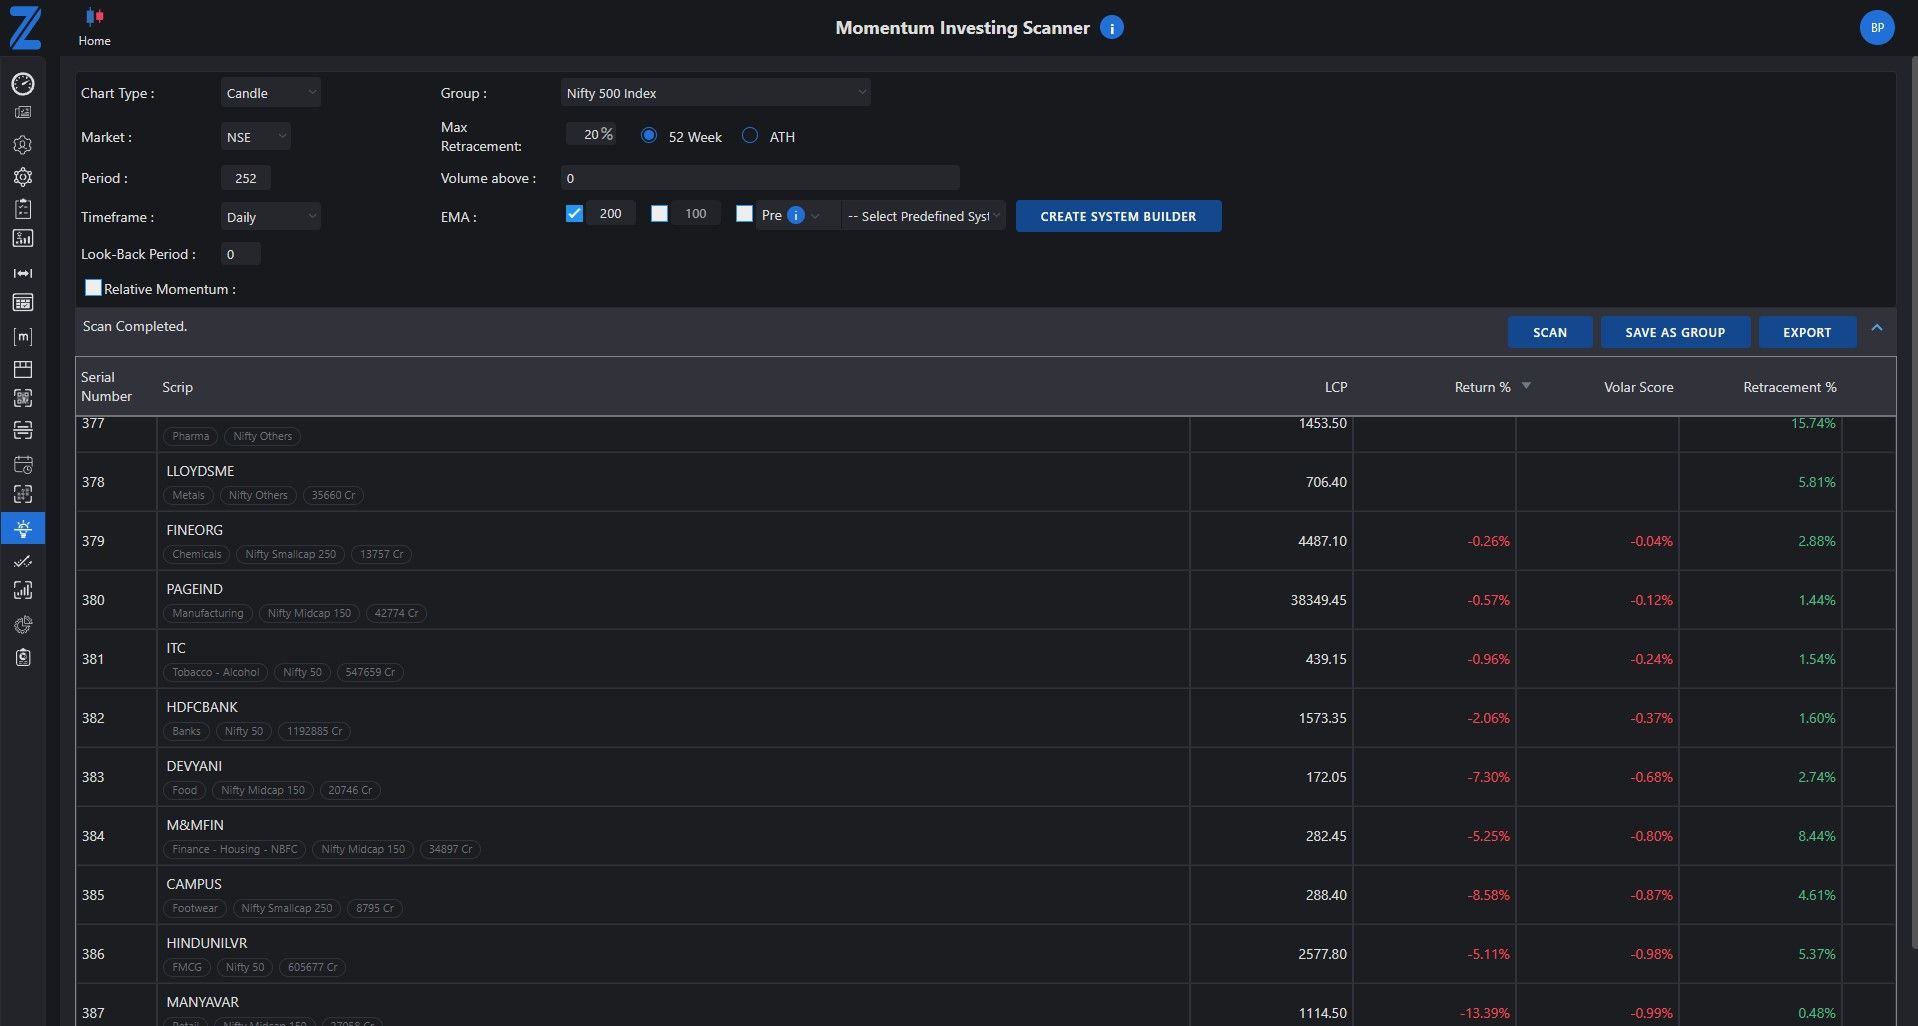This screenshot has width=1918, height=1026.
Task: Click the small image card sidebar icon
Action: coord(23,113)
